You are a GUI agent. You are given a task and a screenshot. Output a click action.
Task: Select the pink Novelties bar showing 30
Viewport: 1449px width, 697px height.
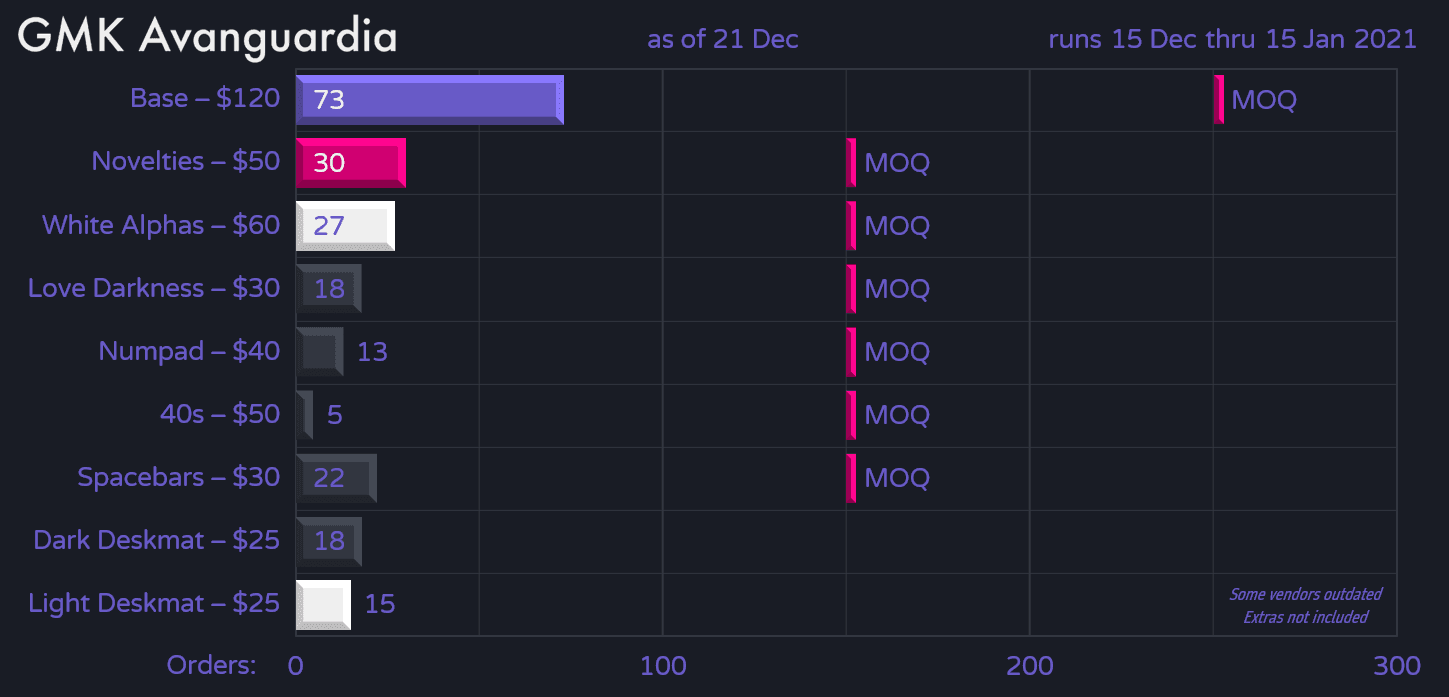351,163
